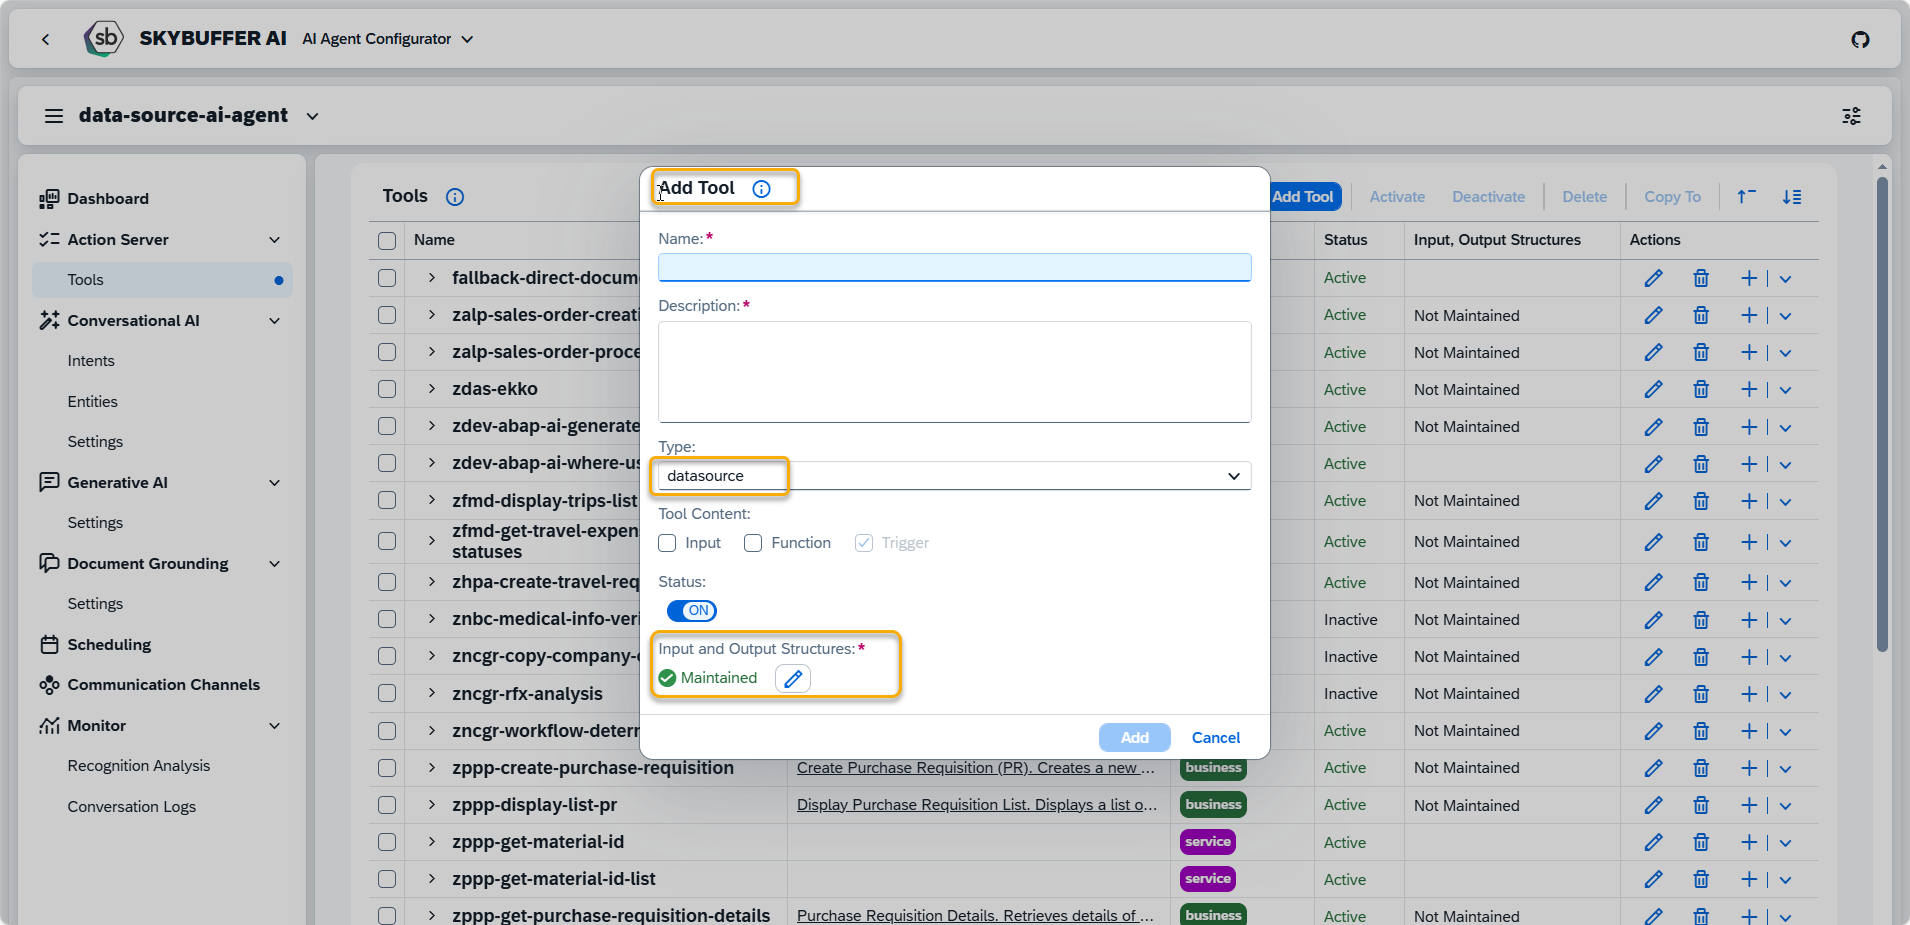
Task: Select Conversation Logs in sidebar
Action: [131, 807]
